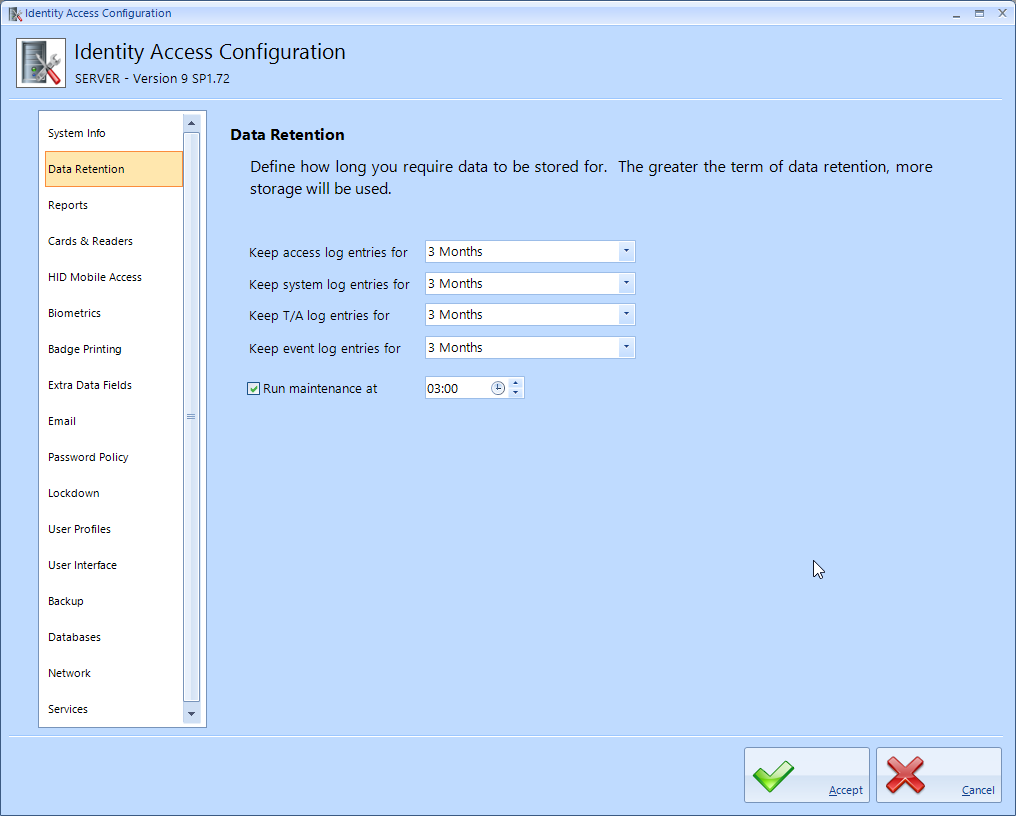Open the Backup section
This screenshot has width=1016, height=816.
(x=113, y=601)
